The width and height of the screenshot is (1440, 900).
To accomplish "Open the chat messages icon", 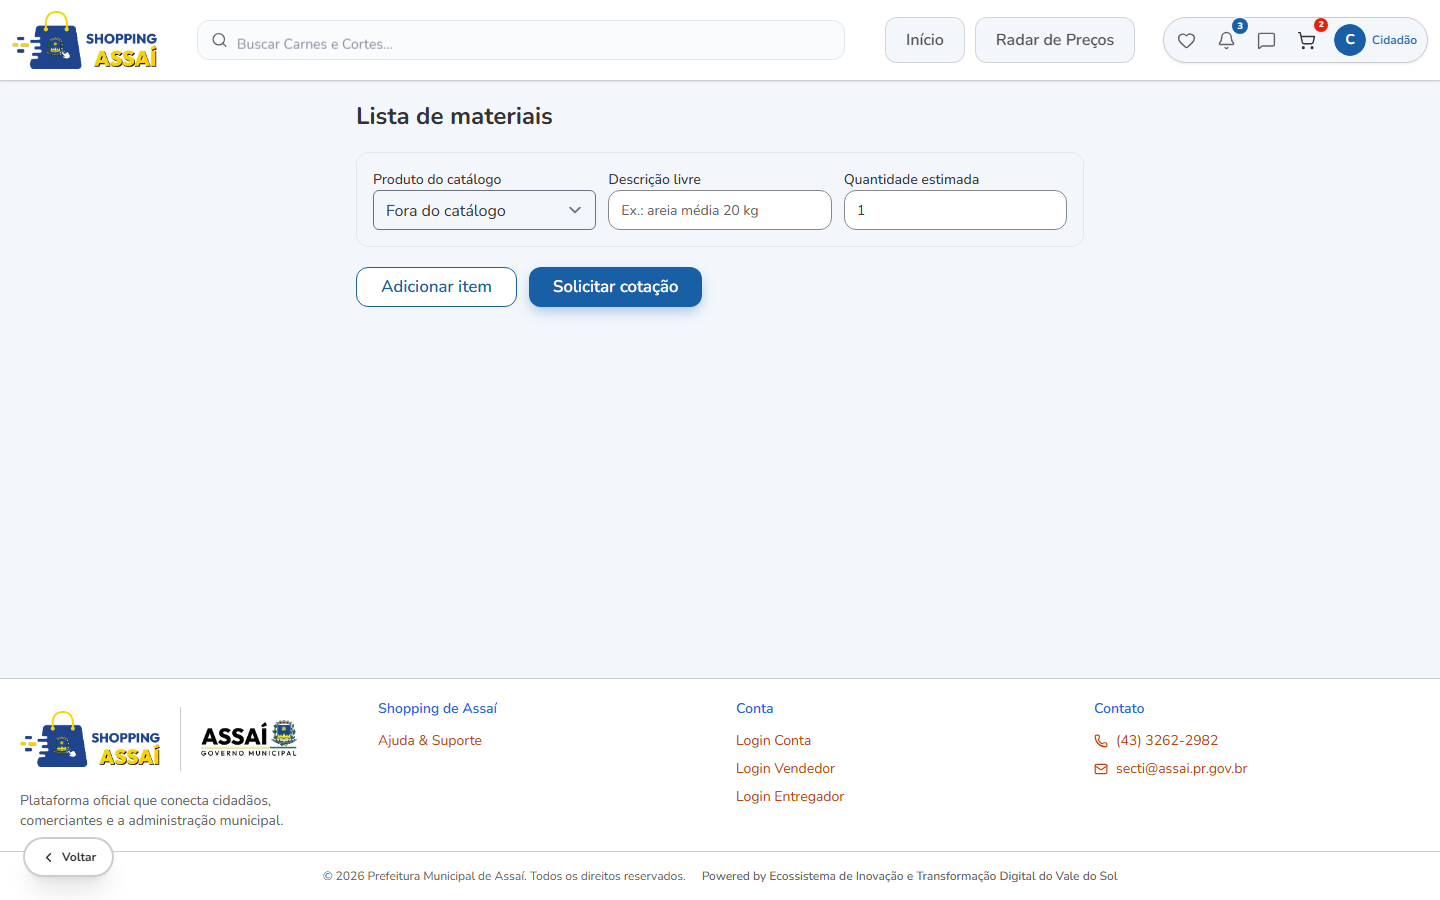I will (x=1266, y=41).
